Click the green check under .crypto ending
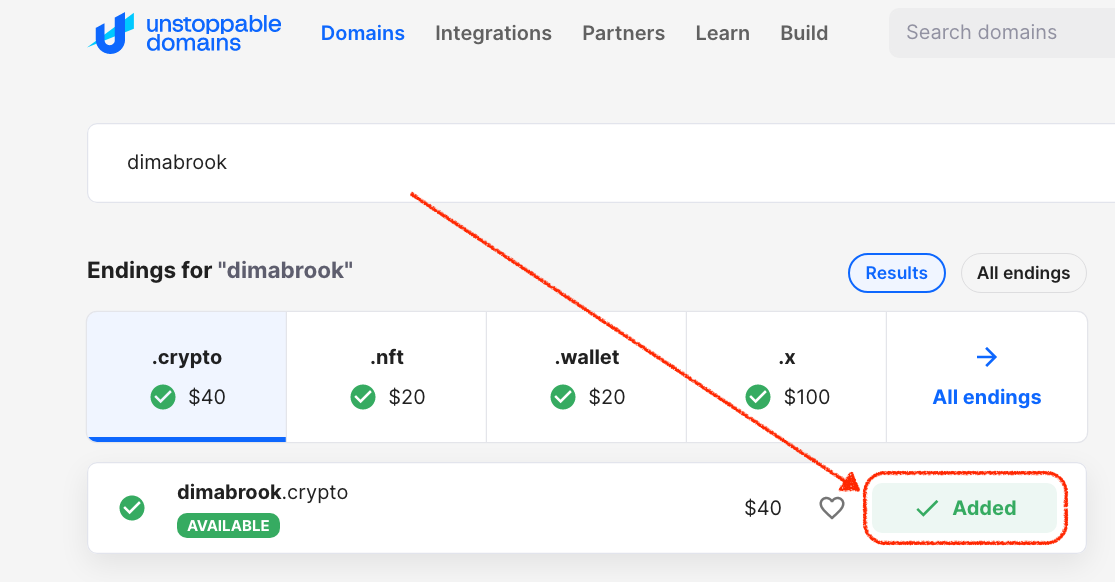This screenshot has width=1115, height=582. pyautogui.click(x=163, y=397)
